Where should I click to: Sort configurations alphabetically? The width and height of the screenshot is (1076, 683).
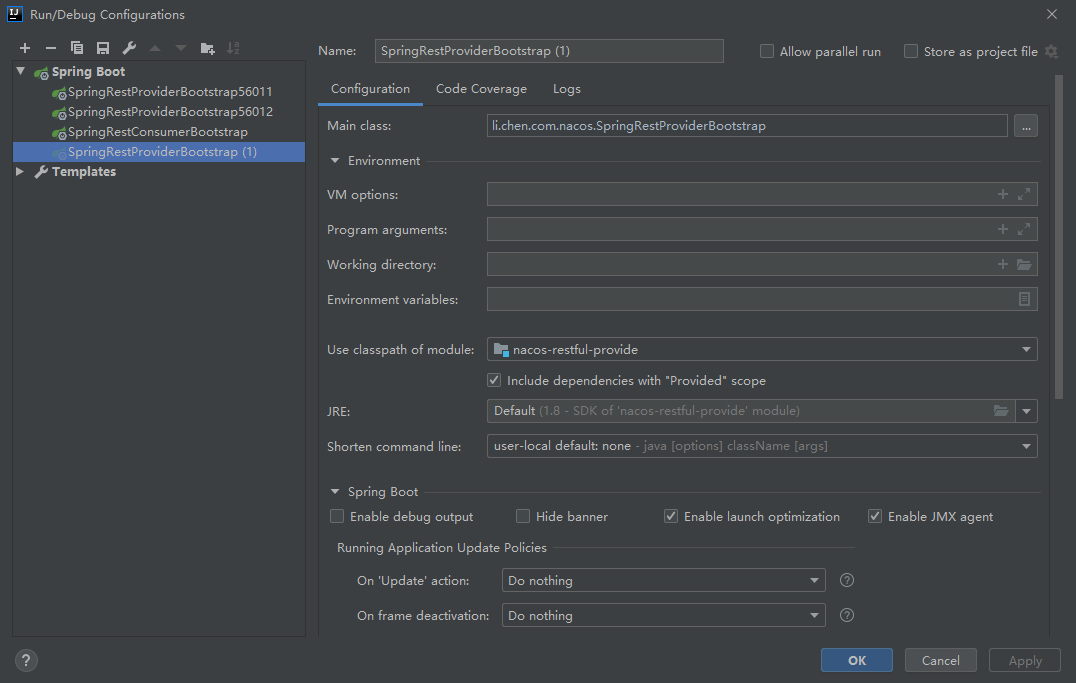233,48
